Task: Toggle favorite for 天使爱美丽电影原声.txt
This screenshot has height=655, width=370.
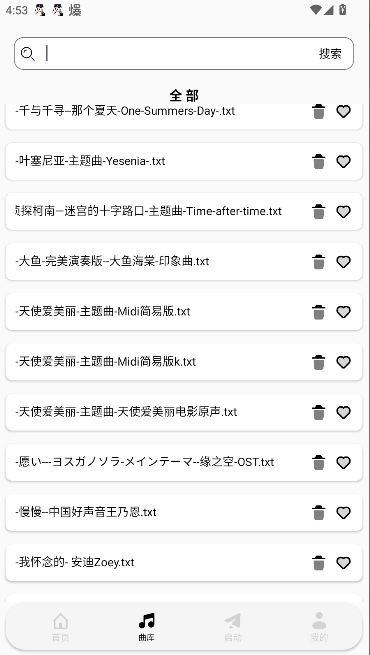Action: pyautogui.click(x=343, y=412)
